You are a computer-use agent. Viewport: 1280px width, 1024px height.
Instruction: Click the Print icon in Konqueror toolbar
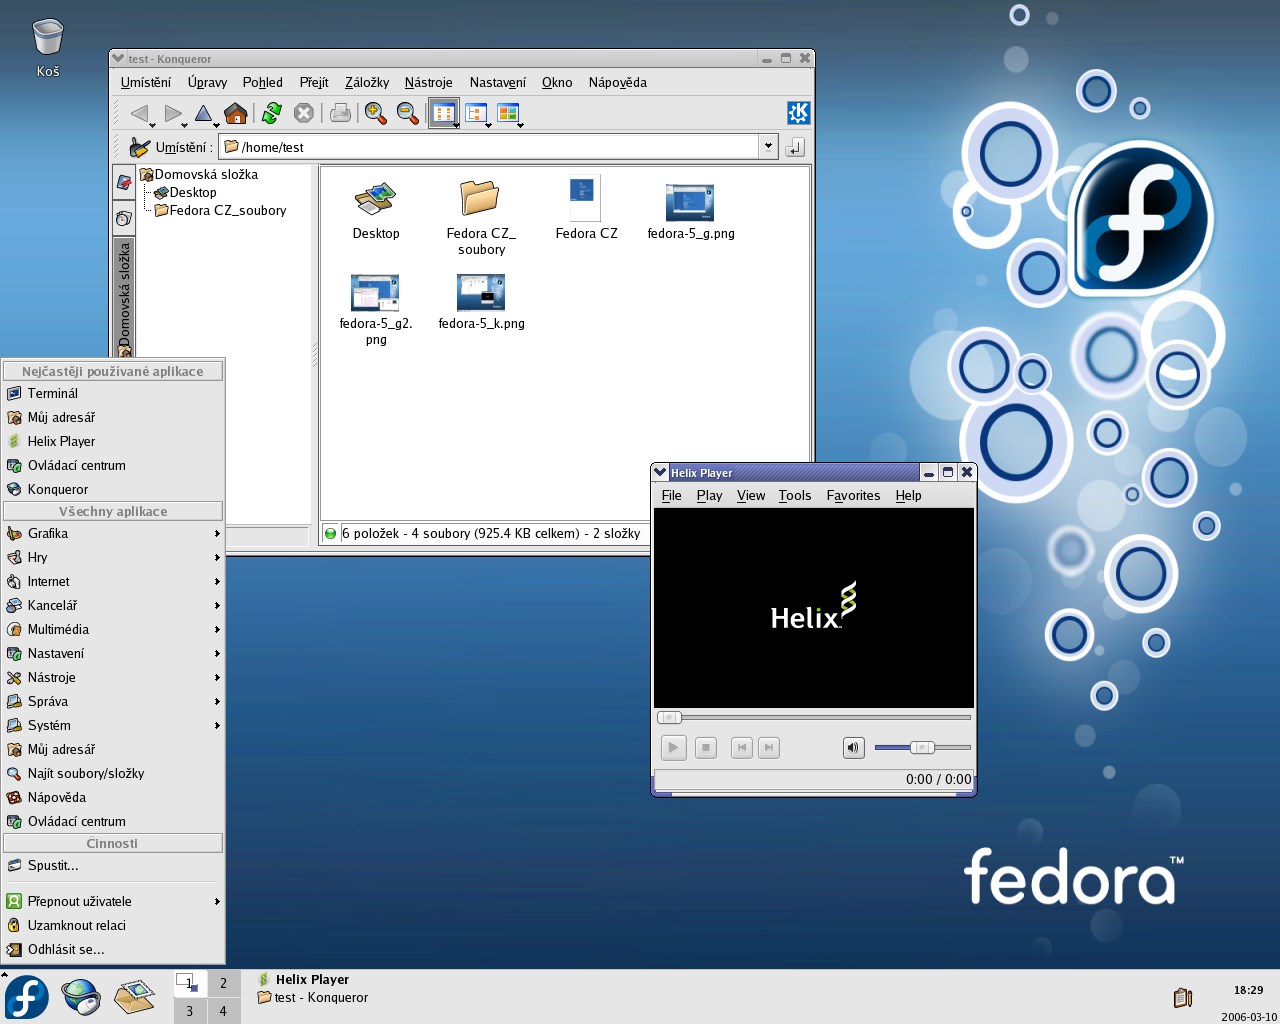[340, 113]
